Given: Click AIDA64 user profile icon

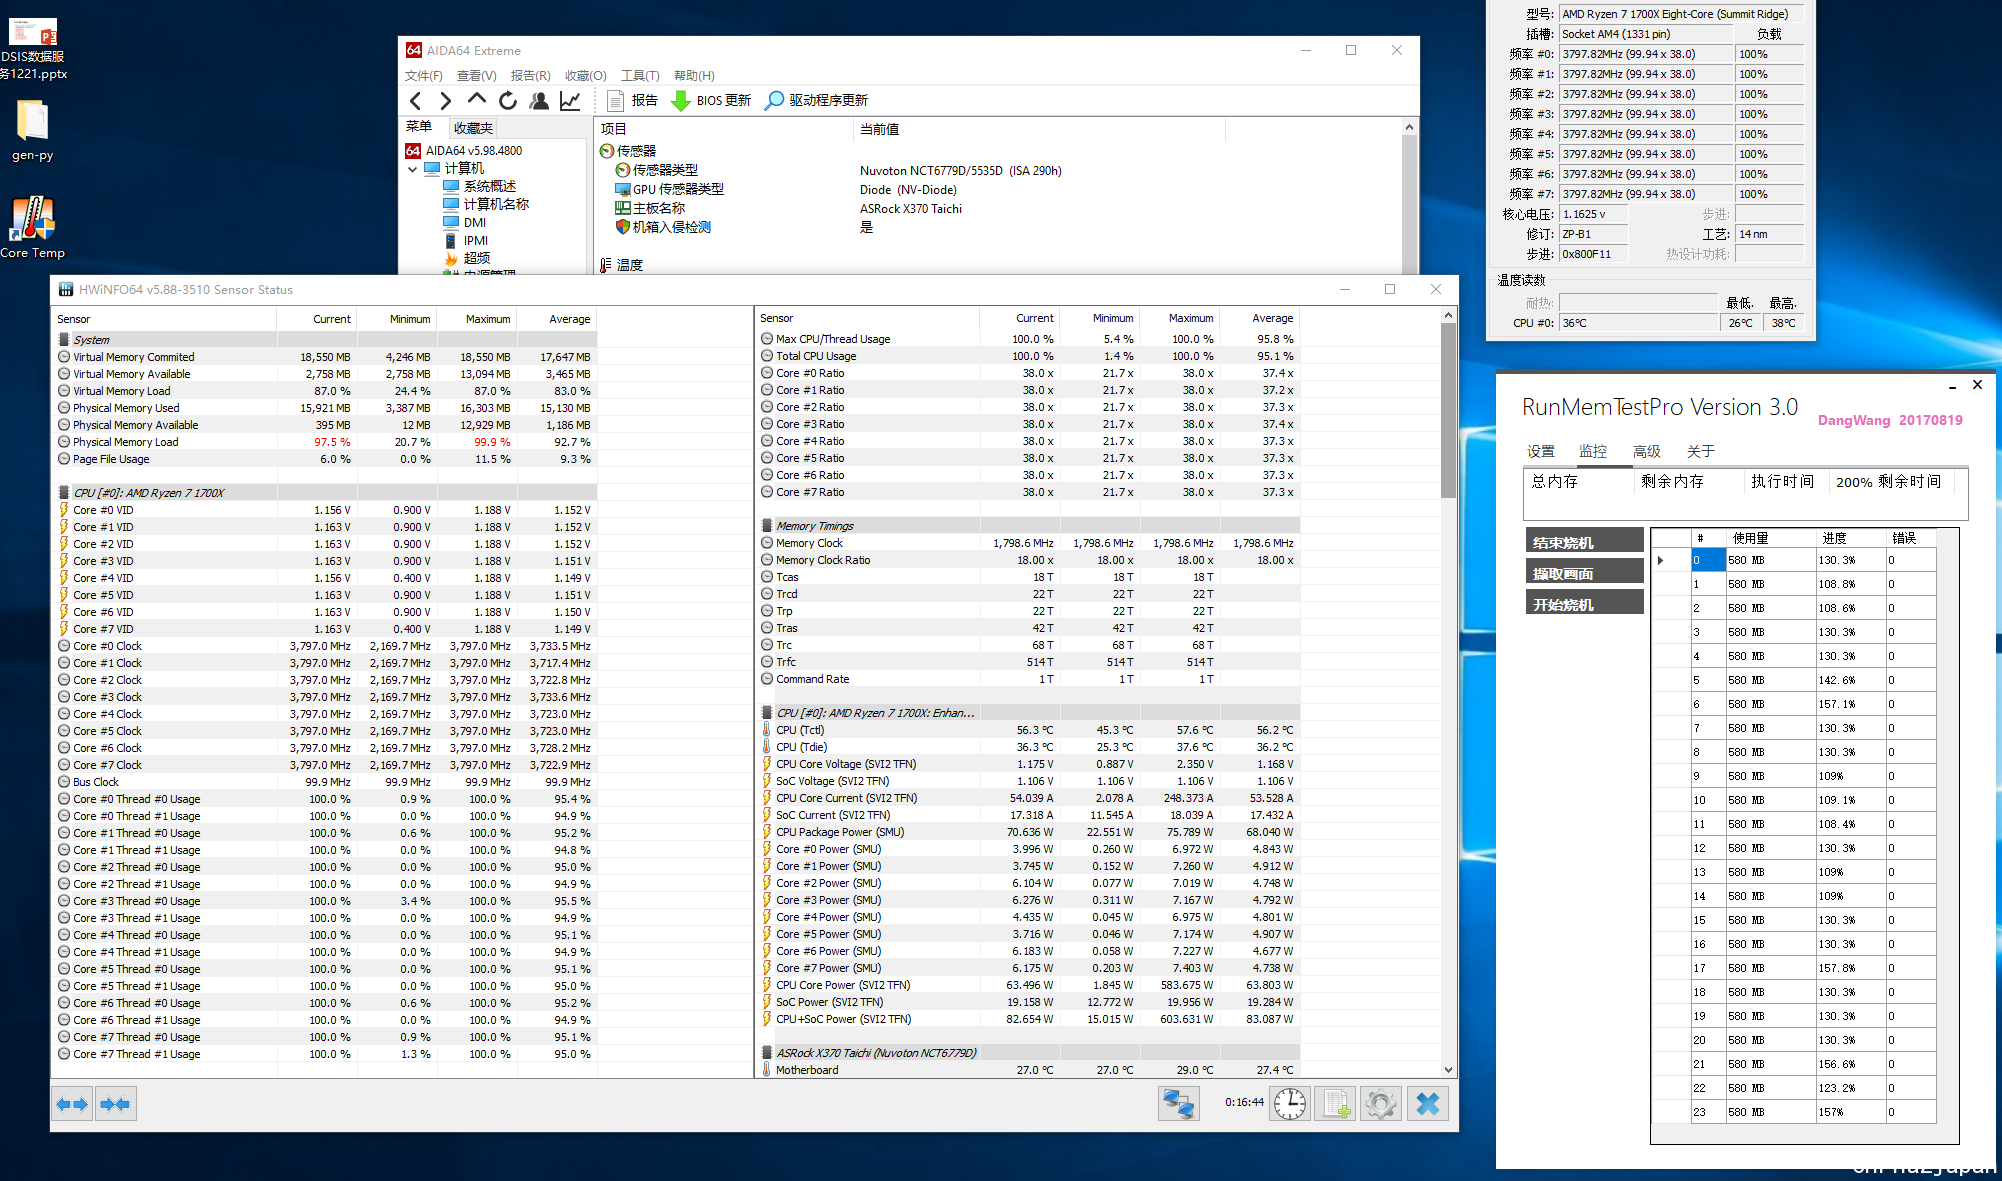Looking at the screenshot, I should pos(539,100).
